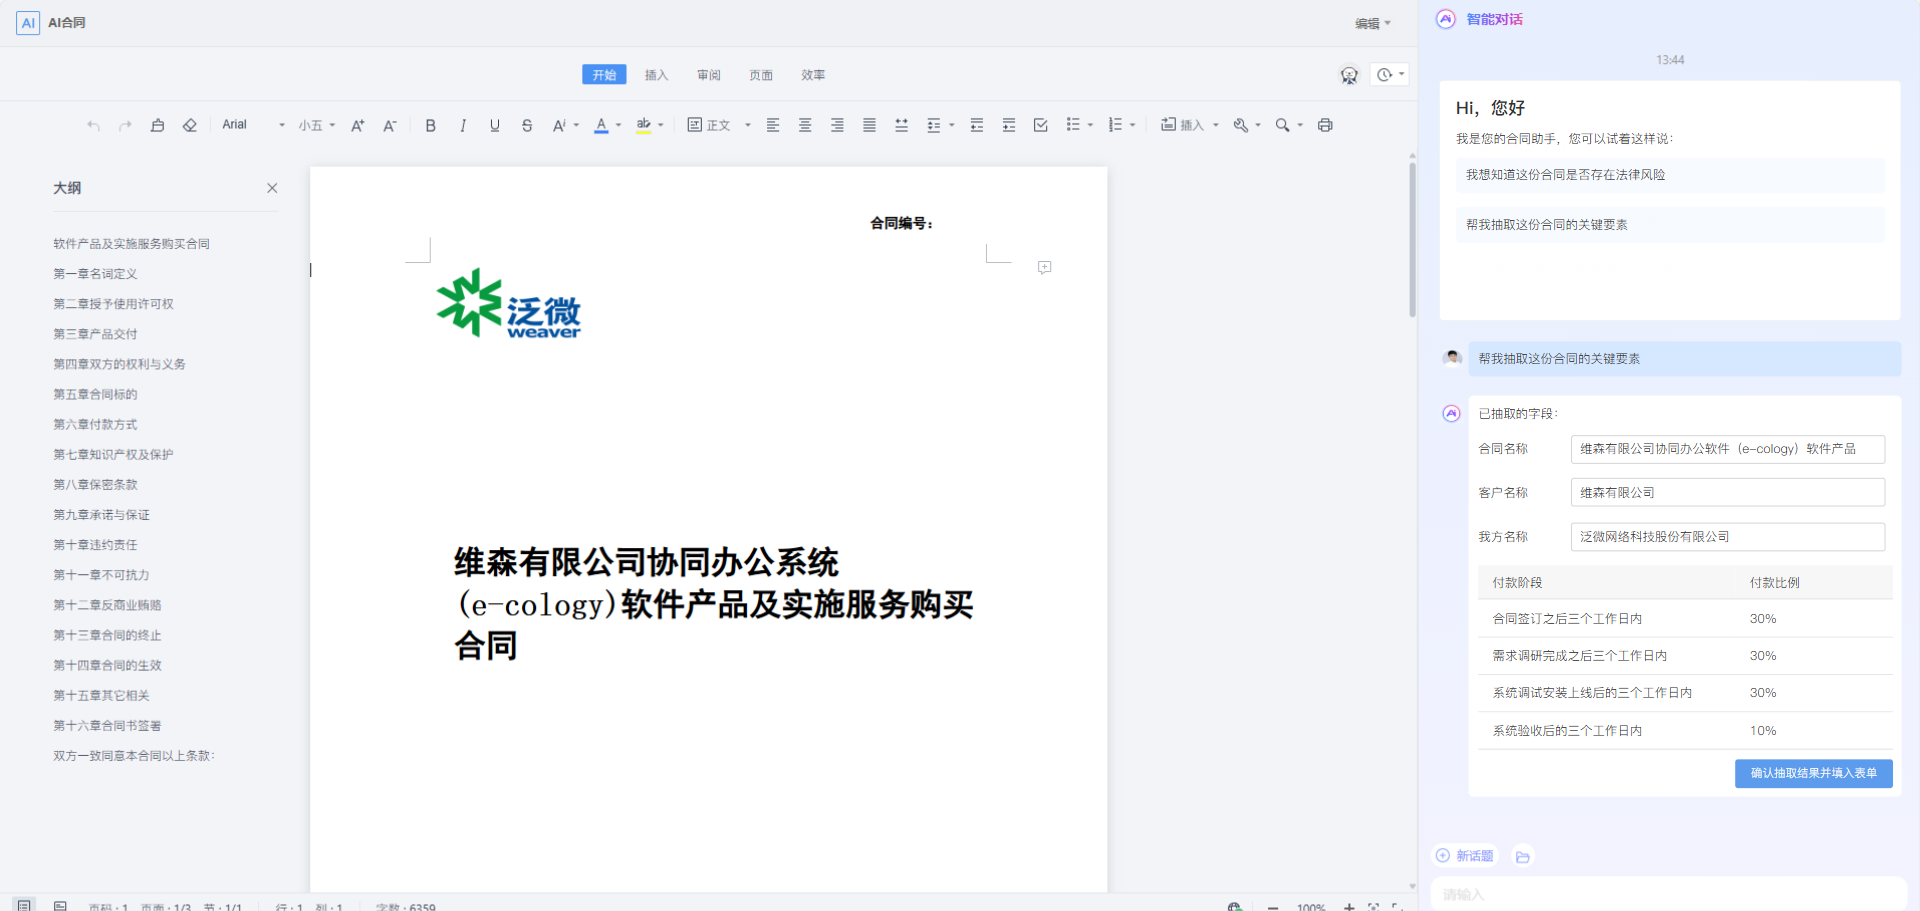
Task: Open highlight color dropdown arrow
Action: [x=661, y=125]
